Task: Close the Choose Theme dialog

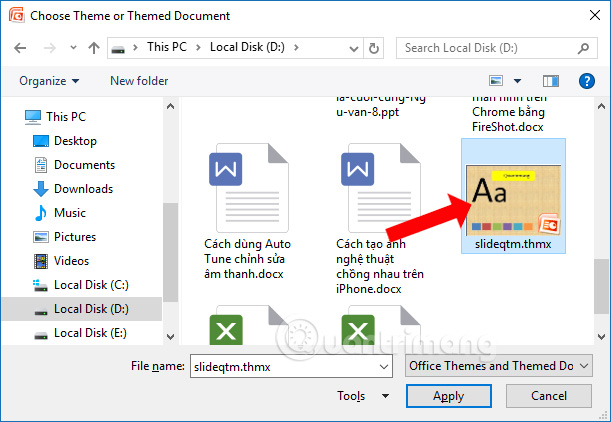Action: coord(595,15)
